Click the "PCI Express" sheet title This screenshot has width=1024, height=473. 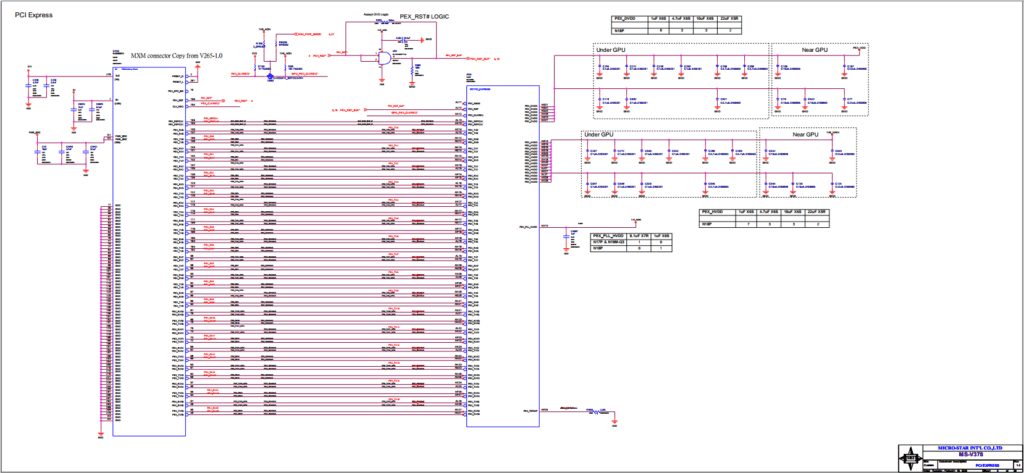pyautogui.click(x=34, y=14)
